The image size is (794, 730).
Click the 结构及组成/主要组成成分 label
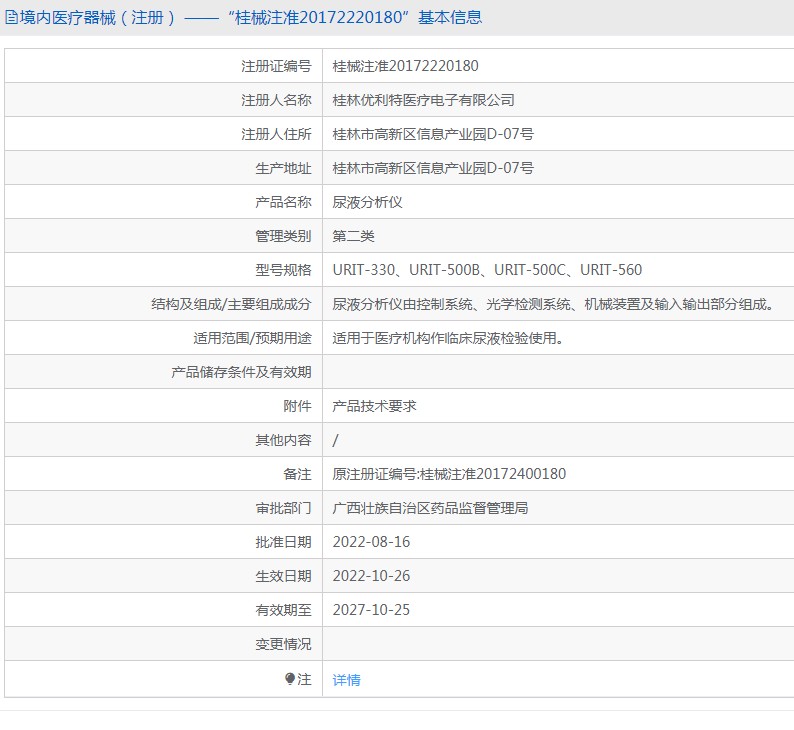pyautogui.click(x=231, y=304)
